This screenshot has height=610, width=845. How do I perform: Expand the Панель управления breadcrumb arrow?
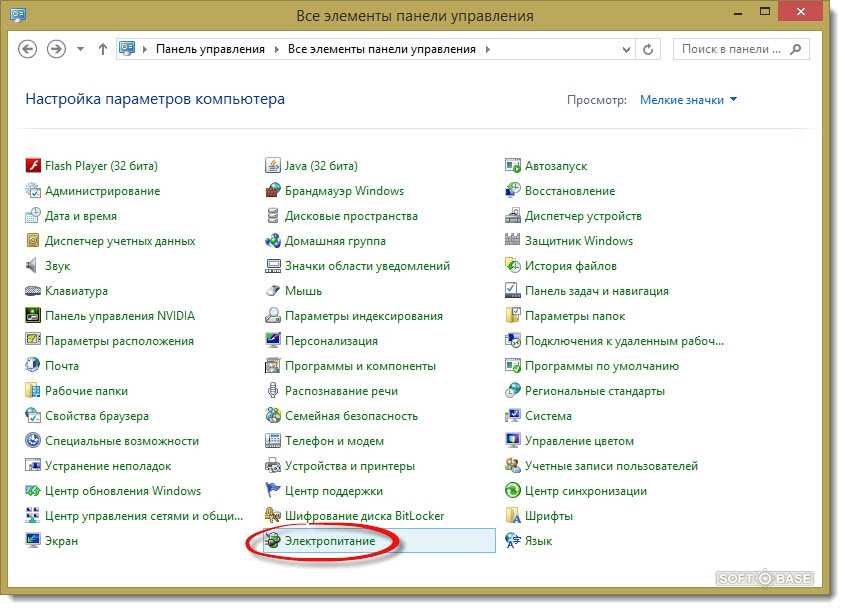276,50
